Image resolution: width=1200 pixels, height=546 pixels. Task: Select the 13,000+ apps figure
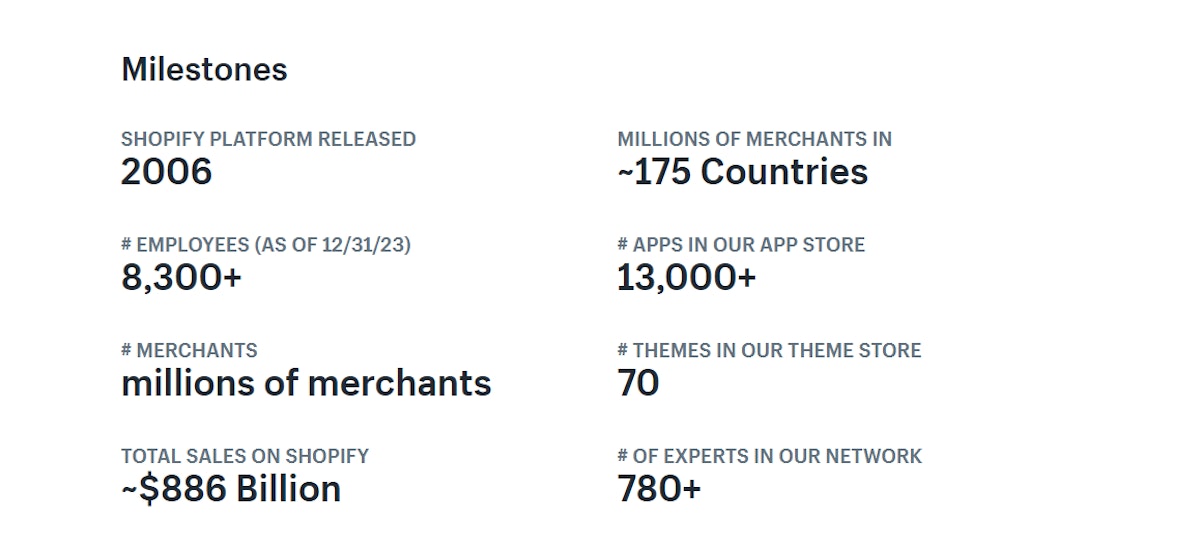[686, 278]
